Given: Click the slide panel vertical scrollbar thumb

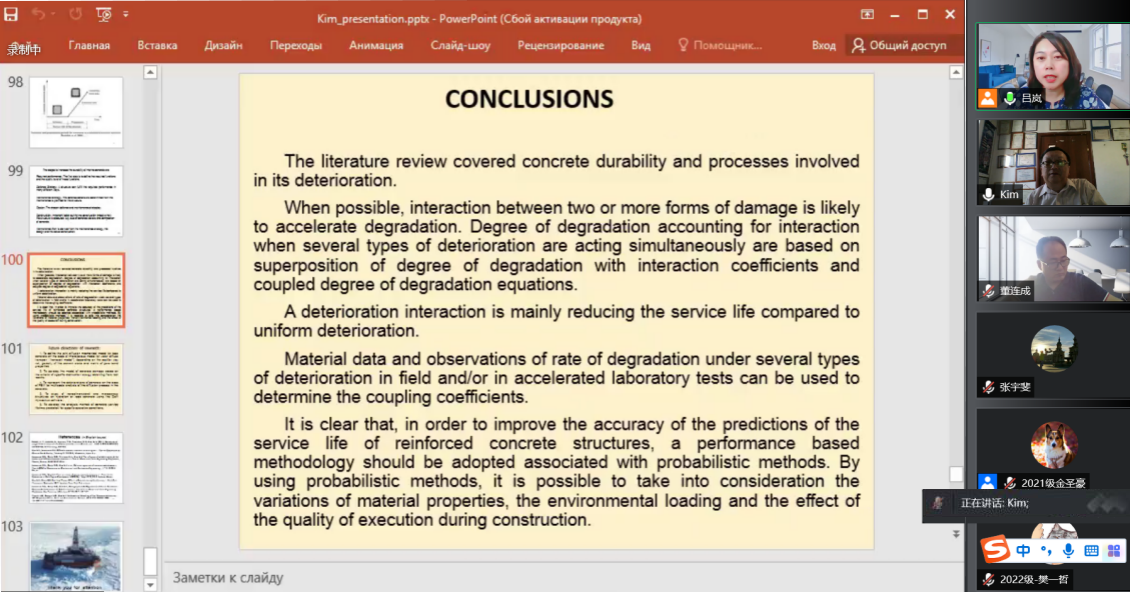Looking at the screenshot, I should pyautogui.click(x=150, y=560).
